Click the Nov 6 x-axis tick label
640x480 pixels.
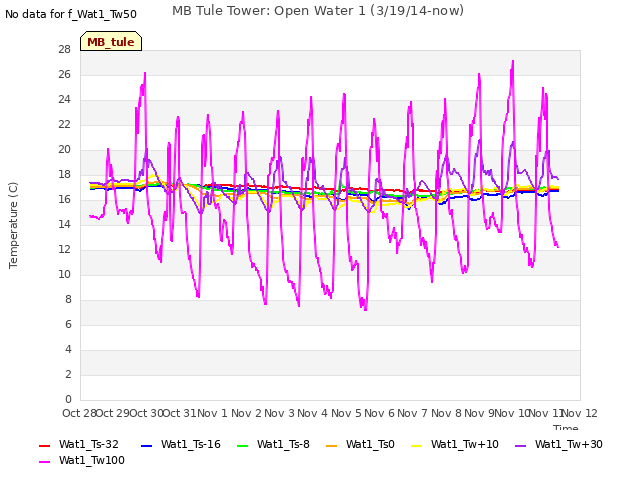click(x=379, y=413)
